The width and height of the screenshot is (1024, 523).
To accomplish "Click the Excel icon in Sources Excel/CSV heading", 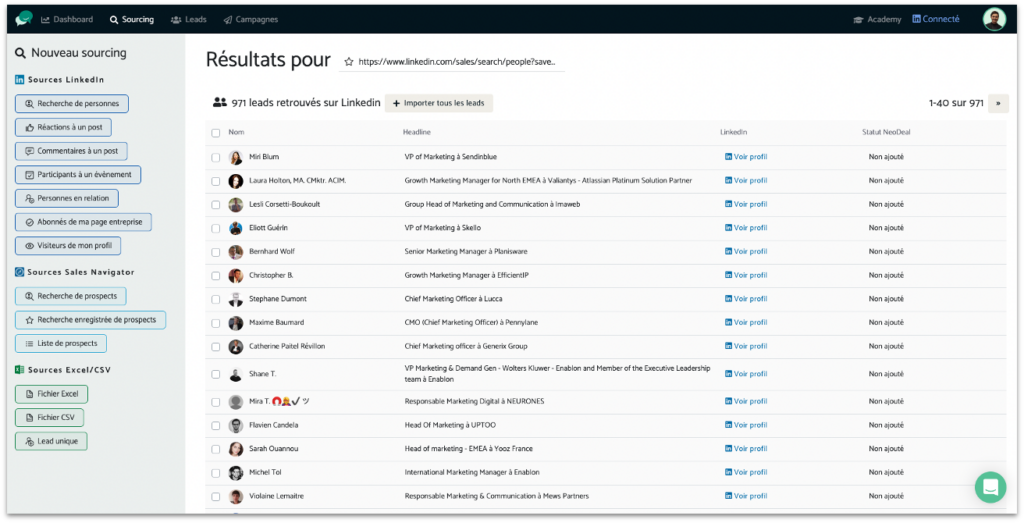I will 20,370.
